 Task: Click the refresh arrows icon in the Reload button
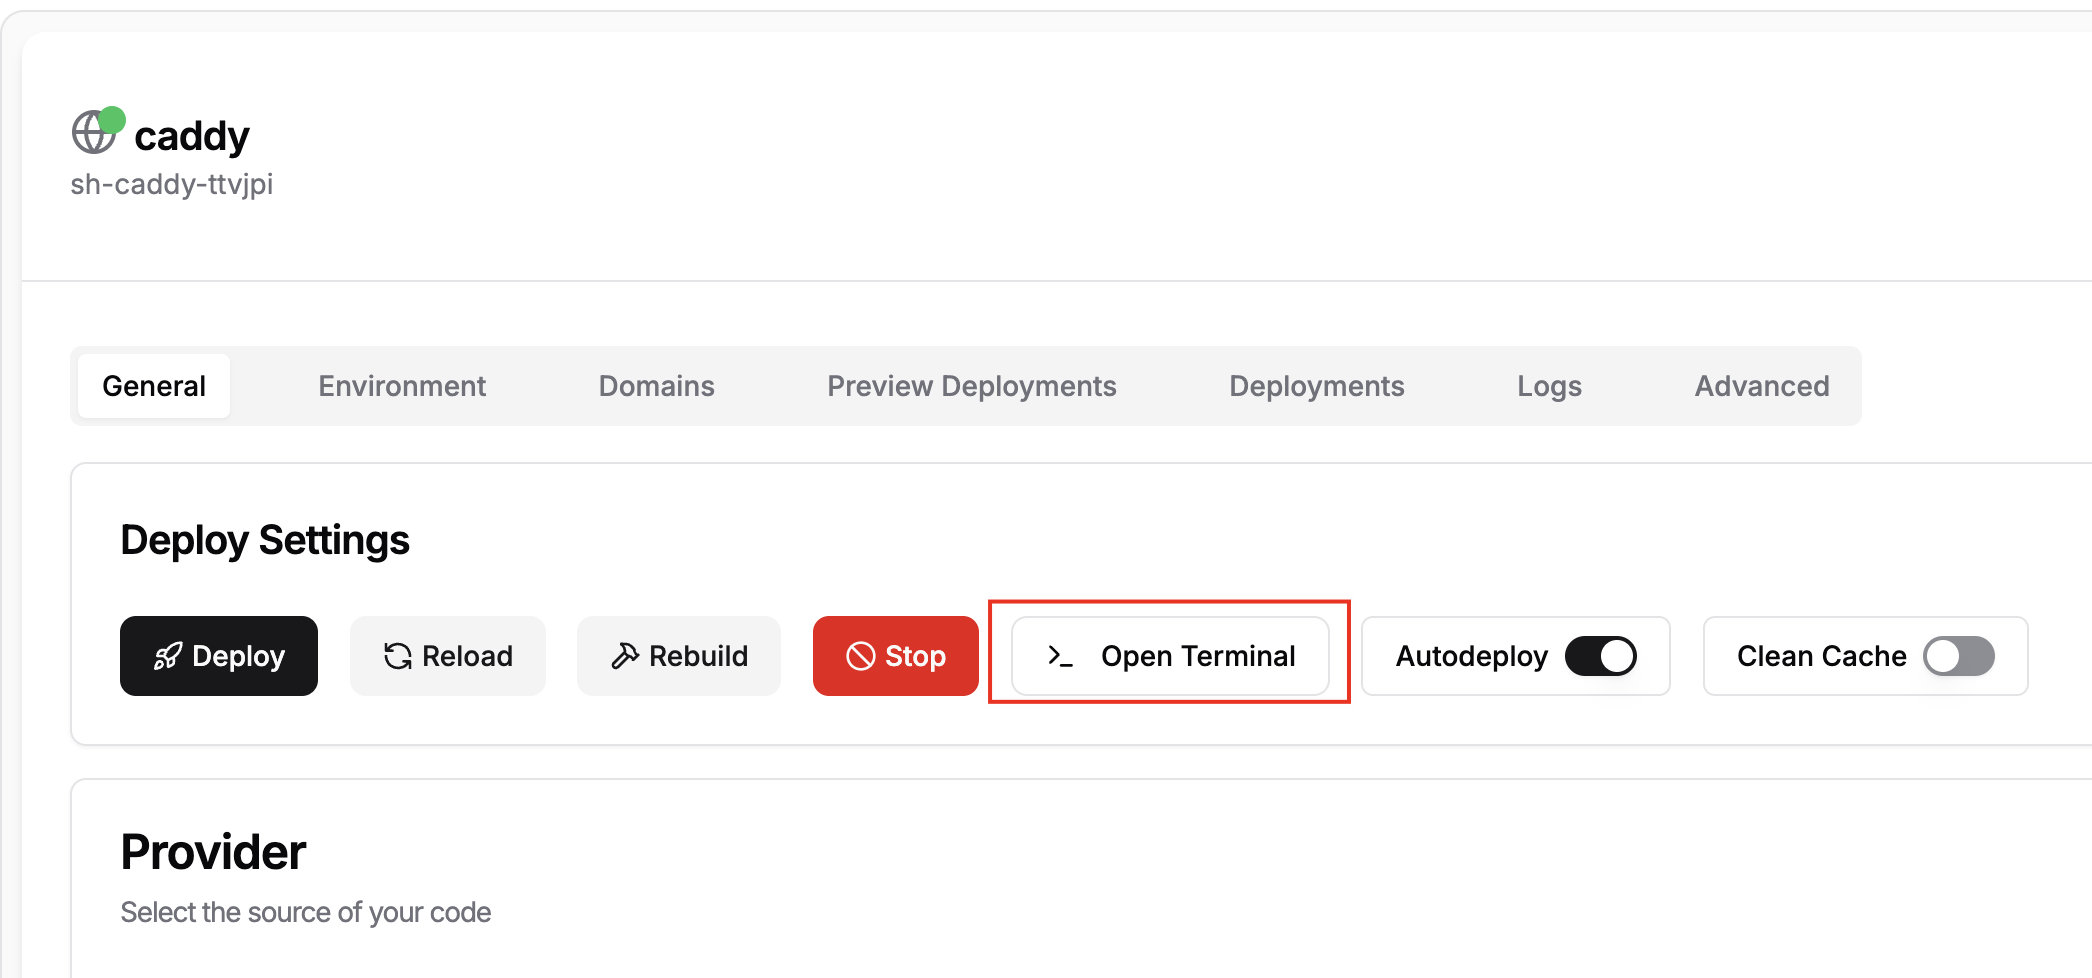click(x=398, y=656)
